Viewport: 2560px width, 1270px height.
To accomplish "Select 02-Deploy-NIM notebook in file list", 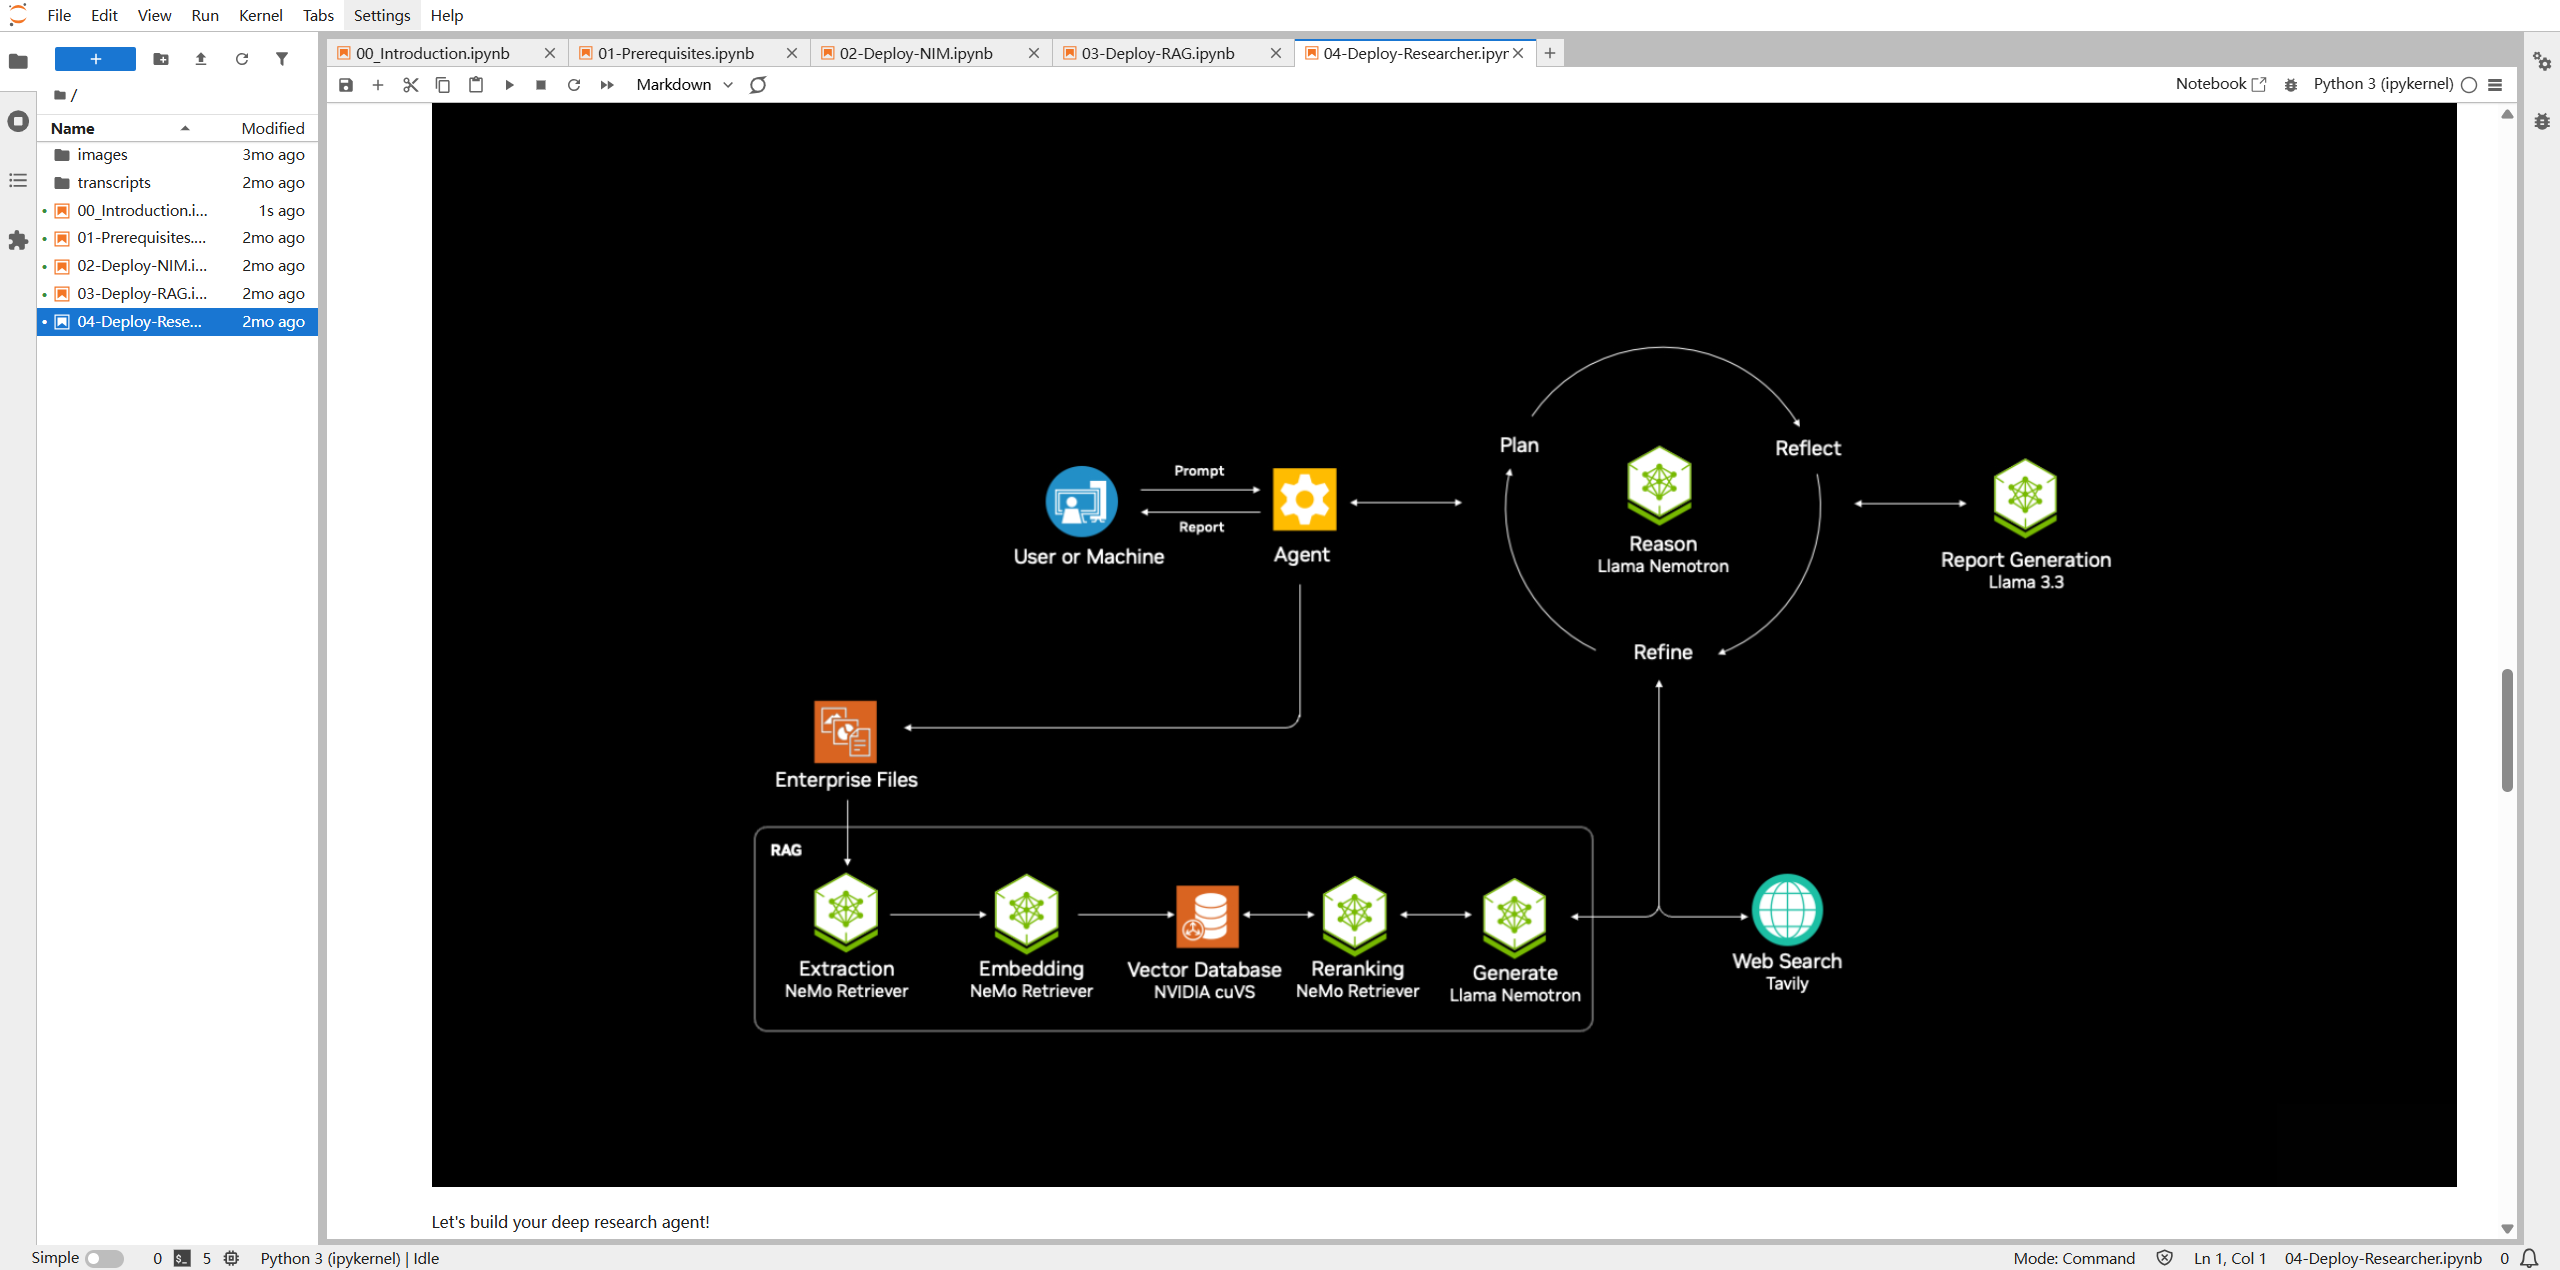I will tap(178, 266).
